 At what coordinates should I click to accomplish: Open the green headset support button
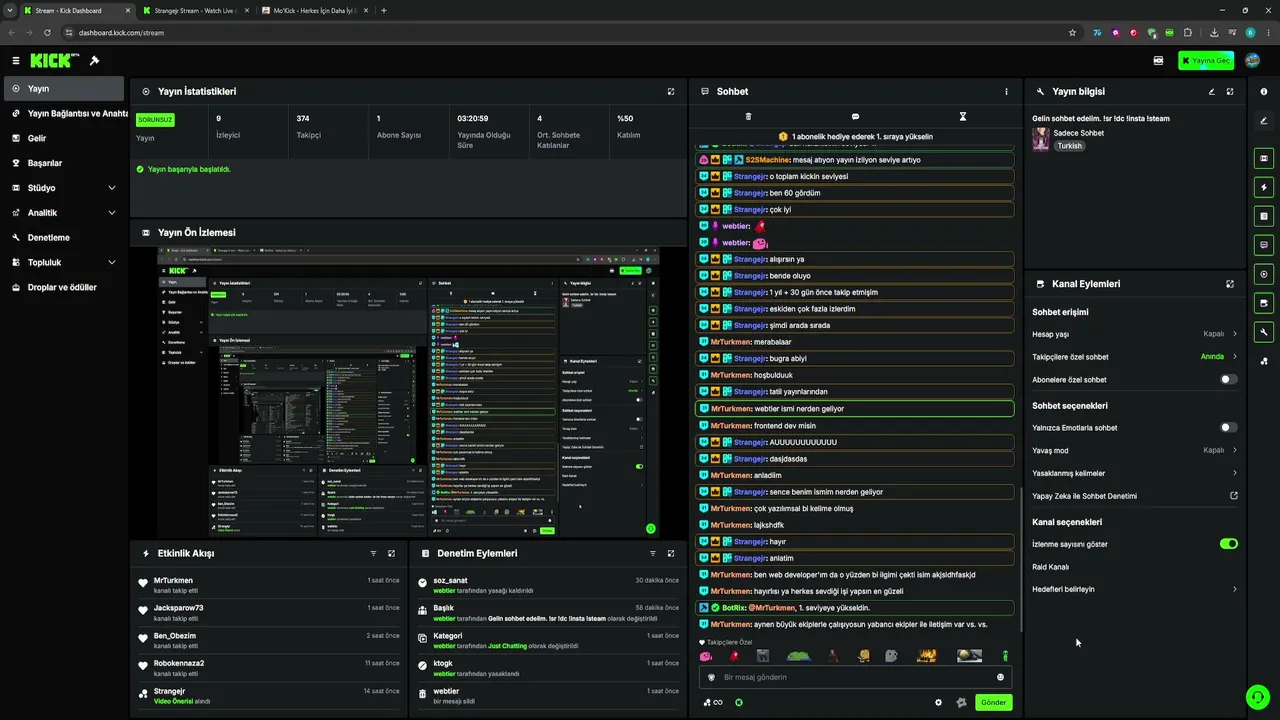pyautogui.click(x=1257, y=696)
